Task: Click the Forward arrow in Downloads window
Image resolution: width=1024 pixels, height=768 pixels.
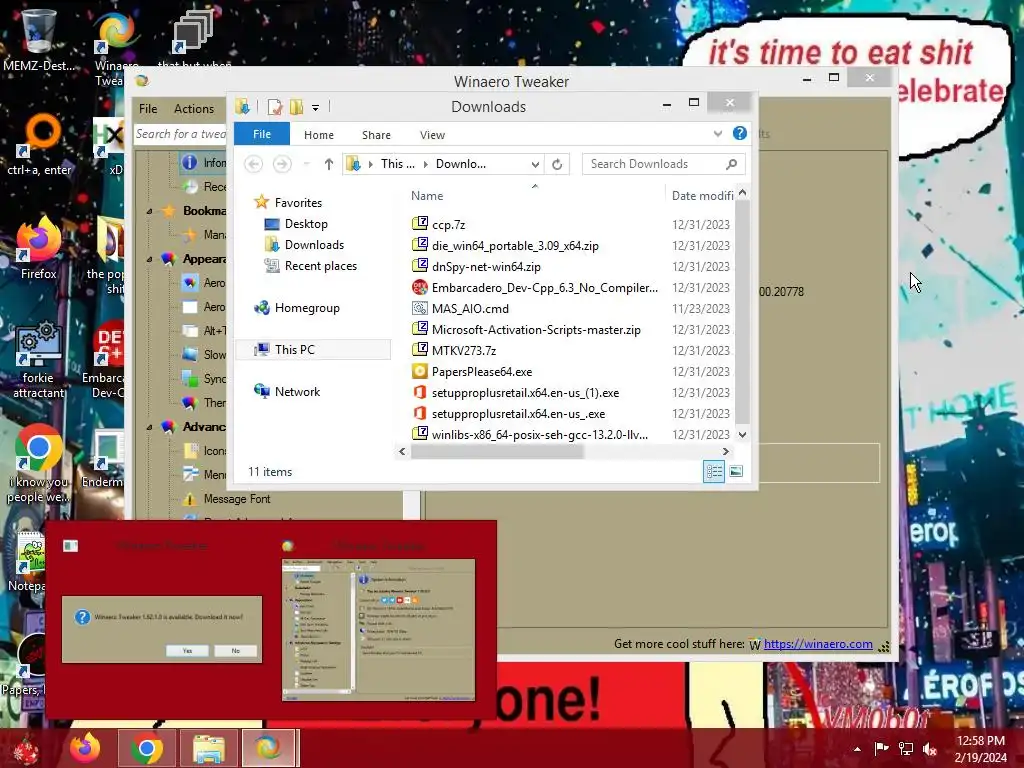Action: 281,164
